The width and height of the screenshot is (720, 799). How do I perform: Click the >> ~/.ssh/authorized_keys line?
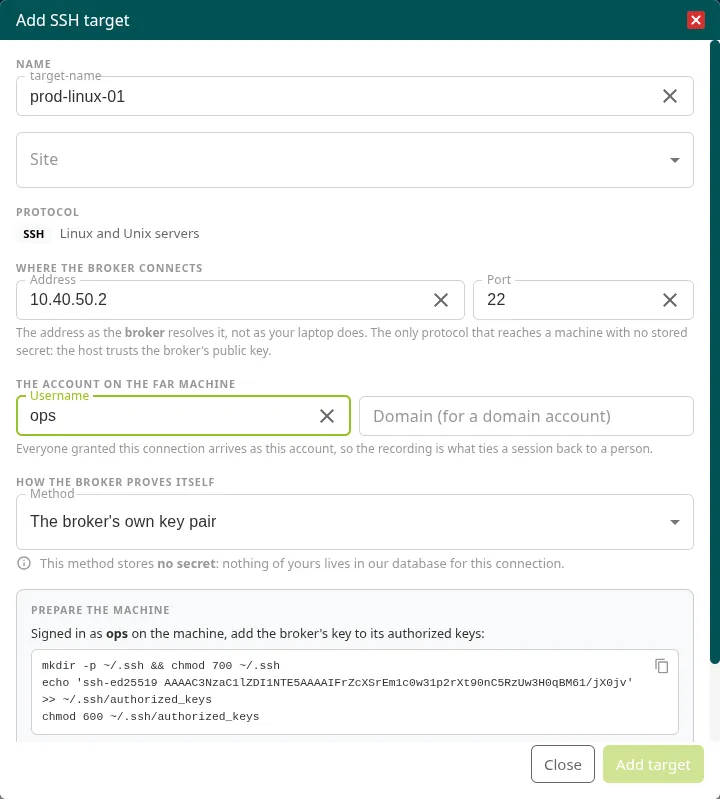pyautogui.click(x=126, y=700)
